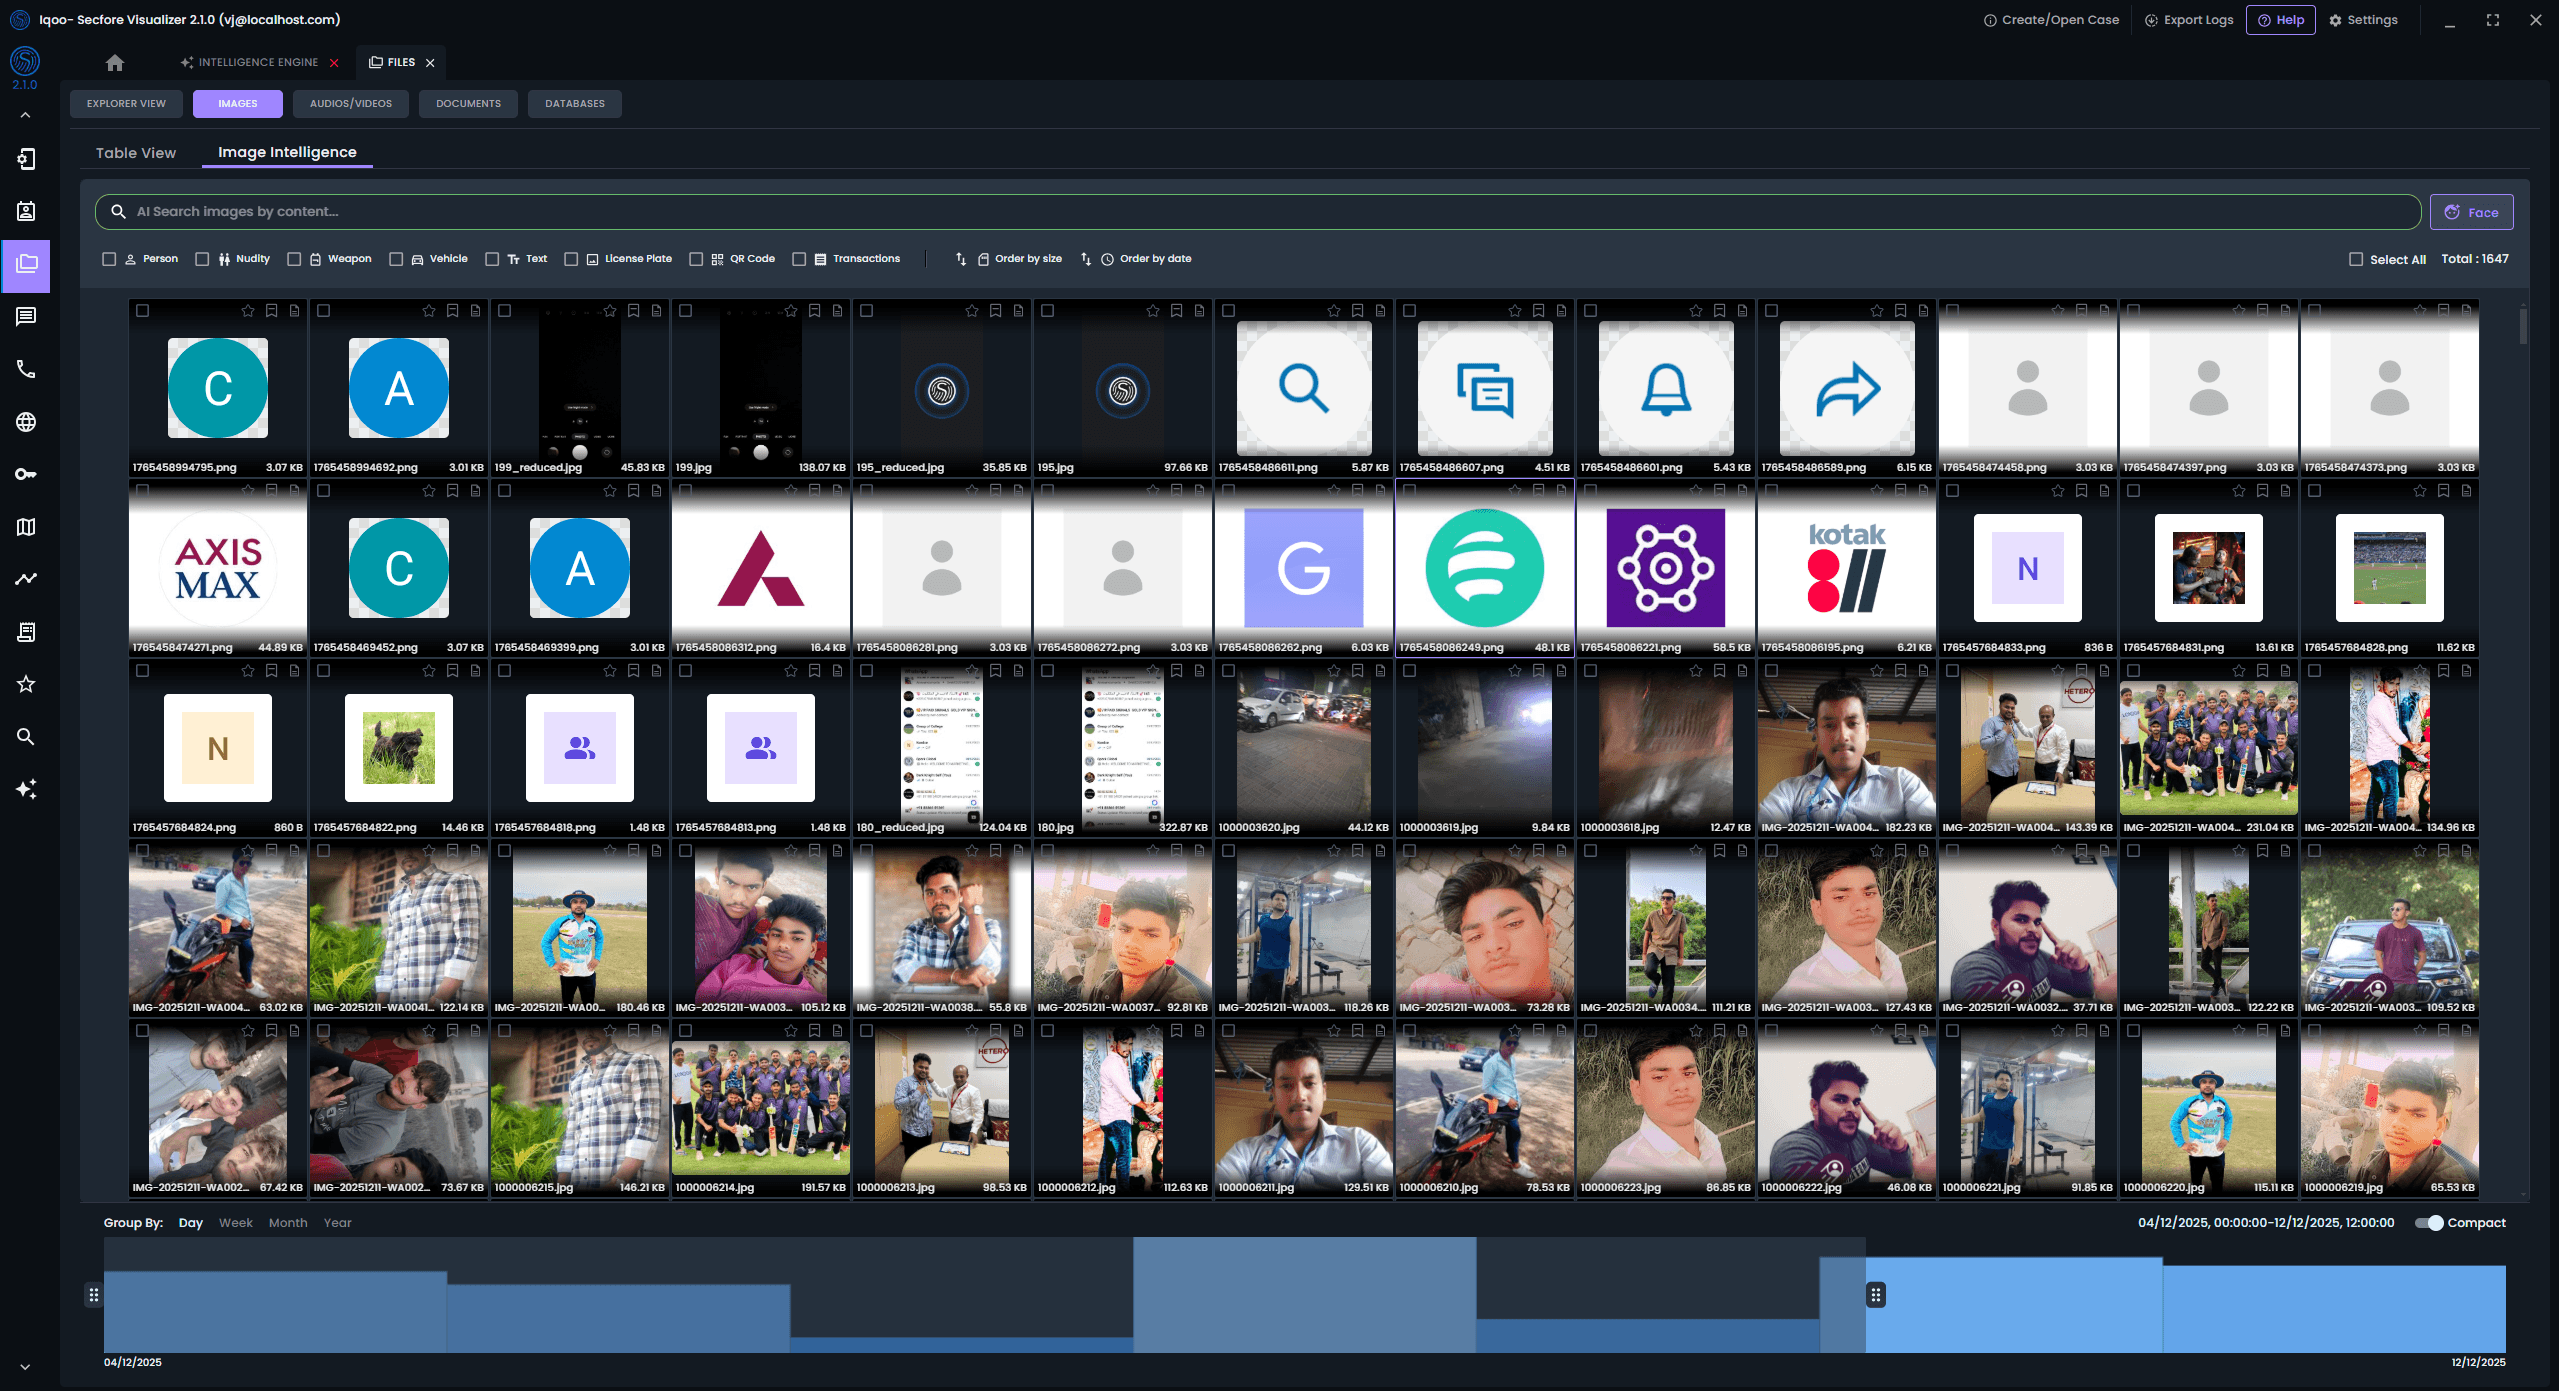Tick the Select All checkbox
This screenshot has height=1391, width=2559.
click(2356, 259)
